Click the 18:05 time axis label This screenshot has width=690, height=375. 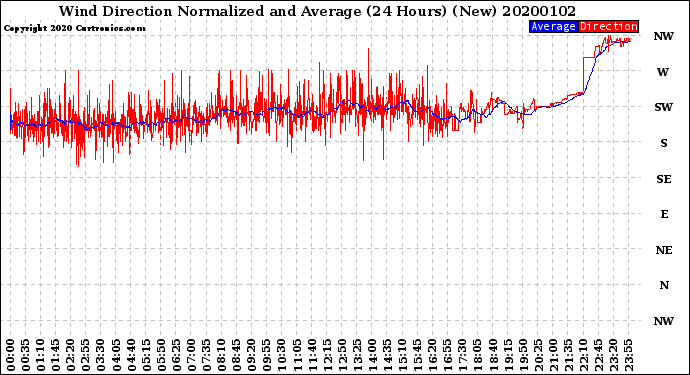click(477, 355)
